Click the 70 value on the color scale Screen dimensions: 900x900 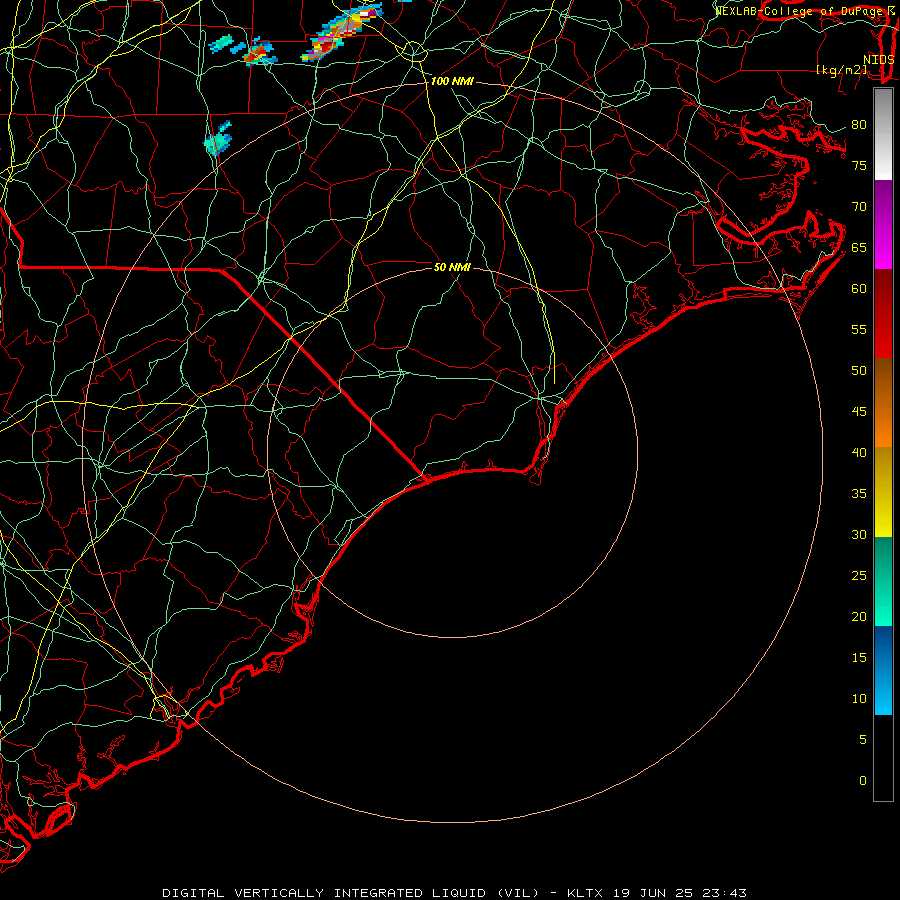[859, 207]
